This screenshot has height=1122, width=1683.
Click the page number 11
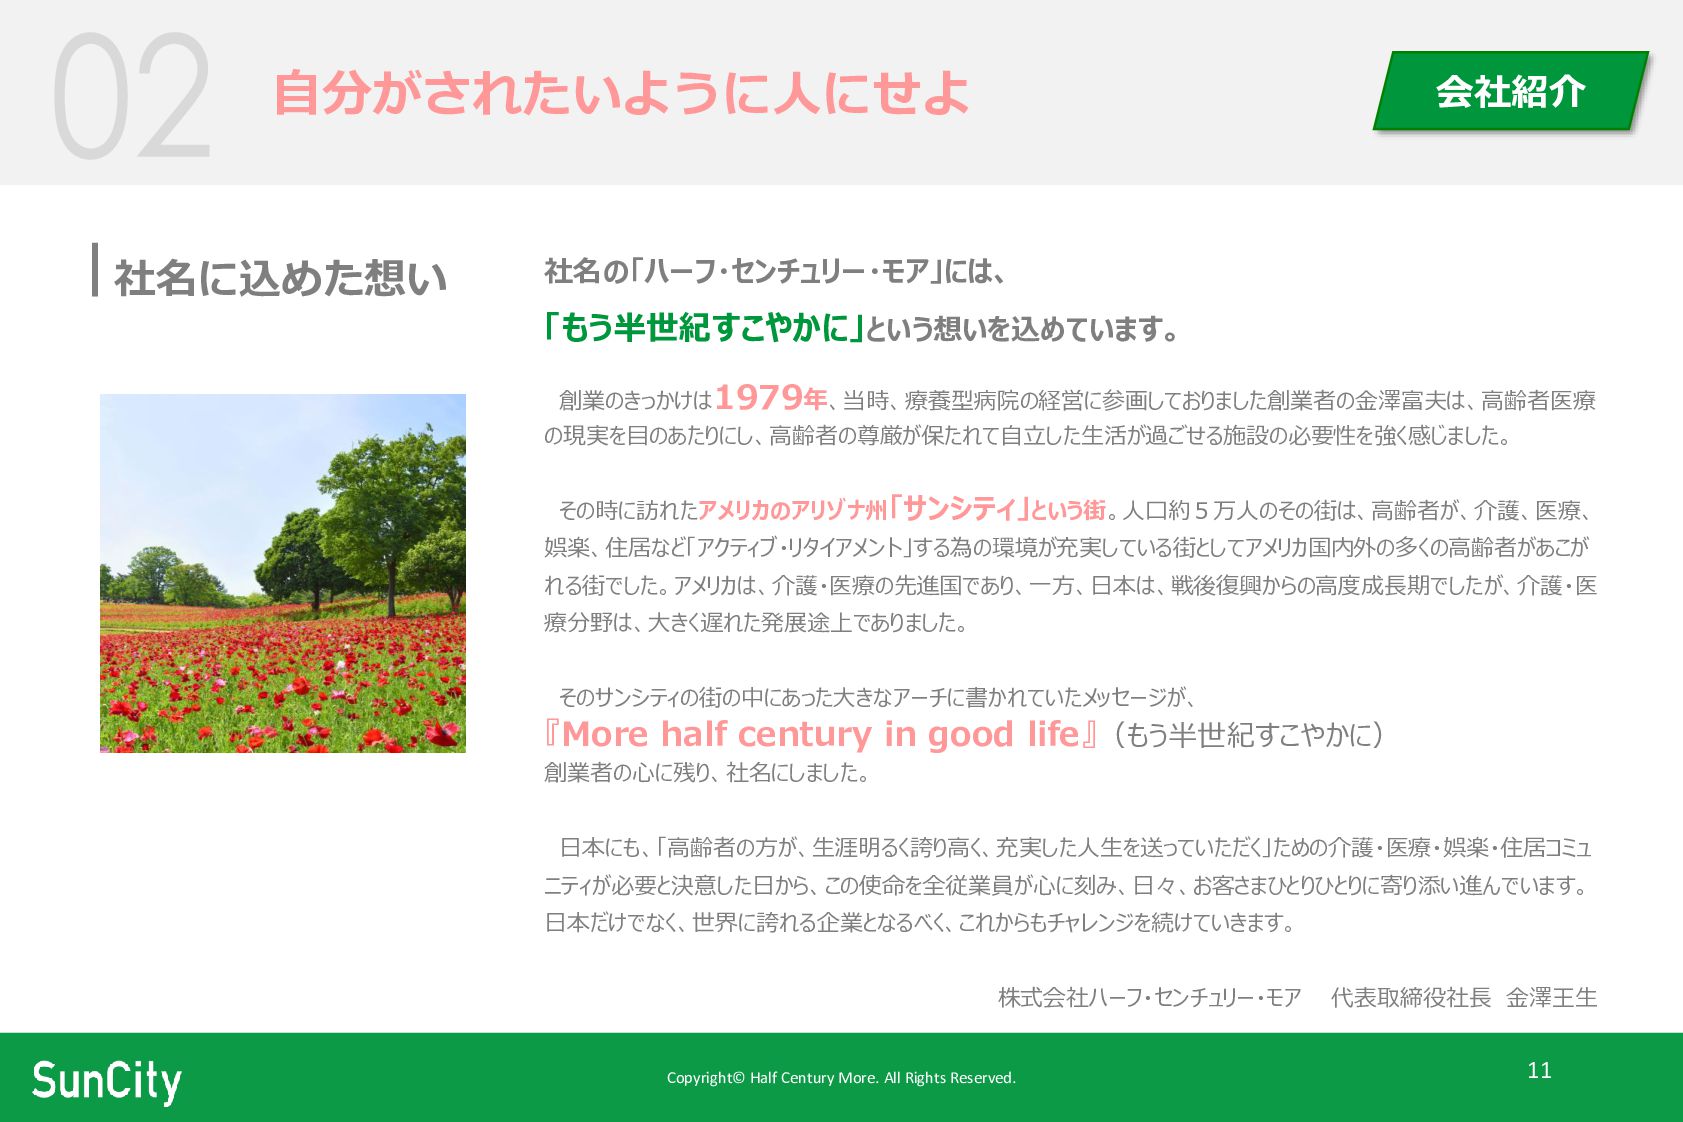click(1539, 1070)
